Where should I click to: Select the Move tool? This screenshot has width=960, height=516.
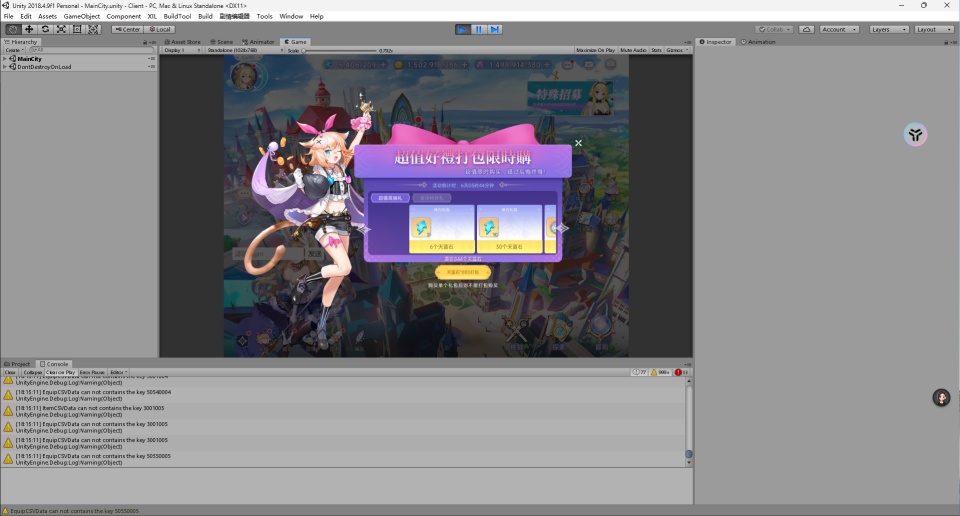(x=29, y=29)
